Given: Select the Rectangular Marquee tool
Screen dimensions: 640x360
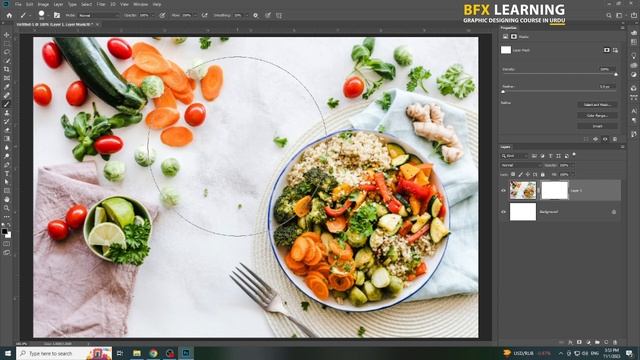Looking at the screenshot, I should (7, 44).
